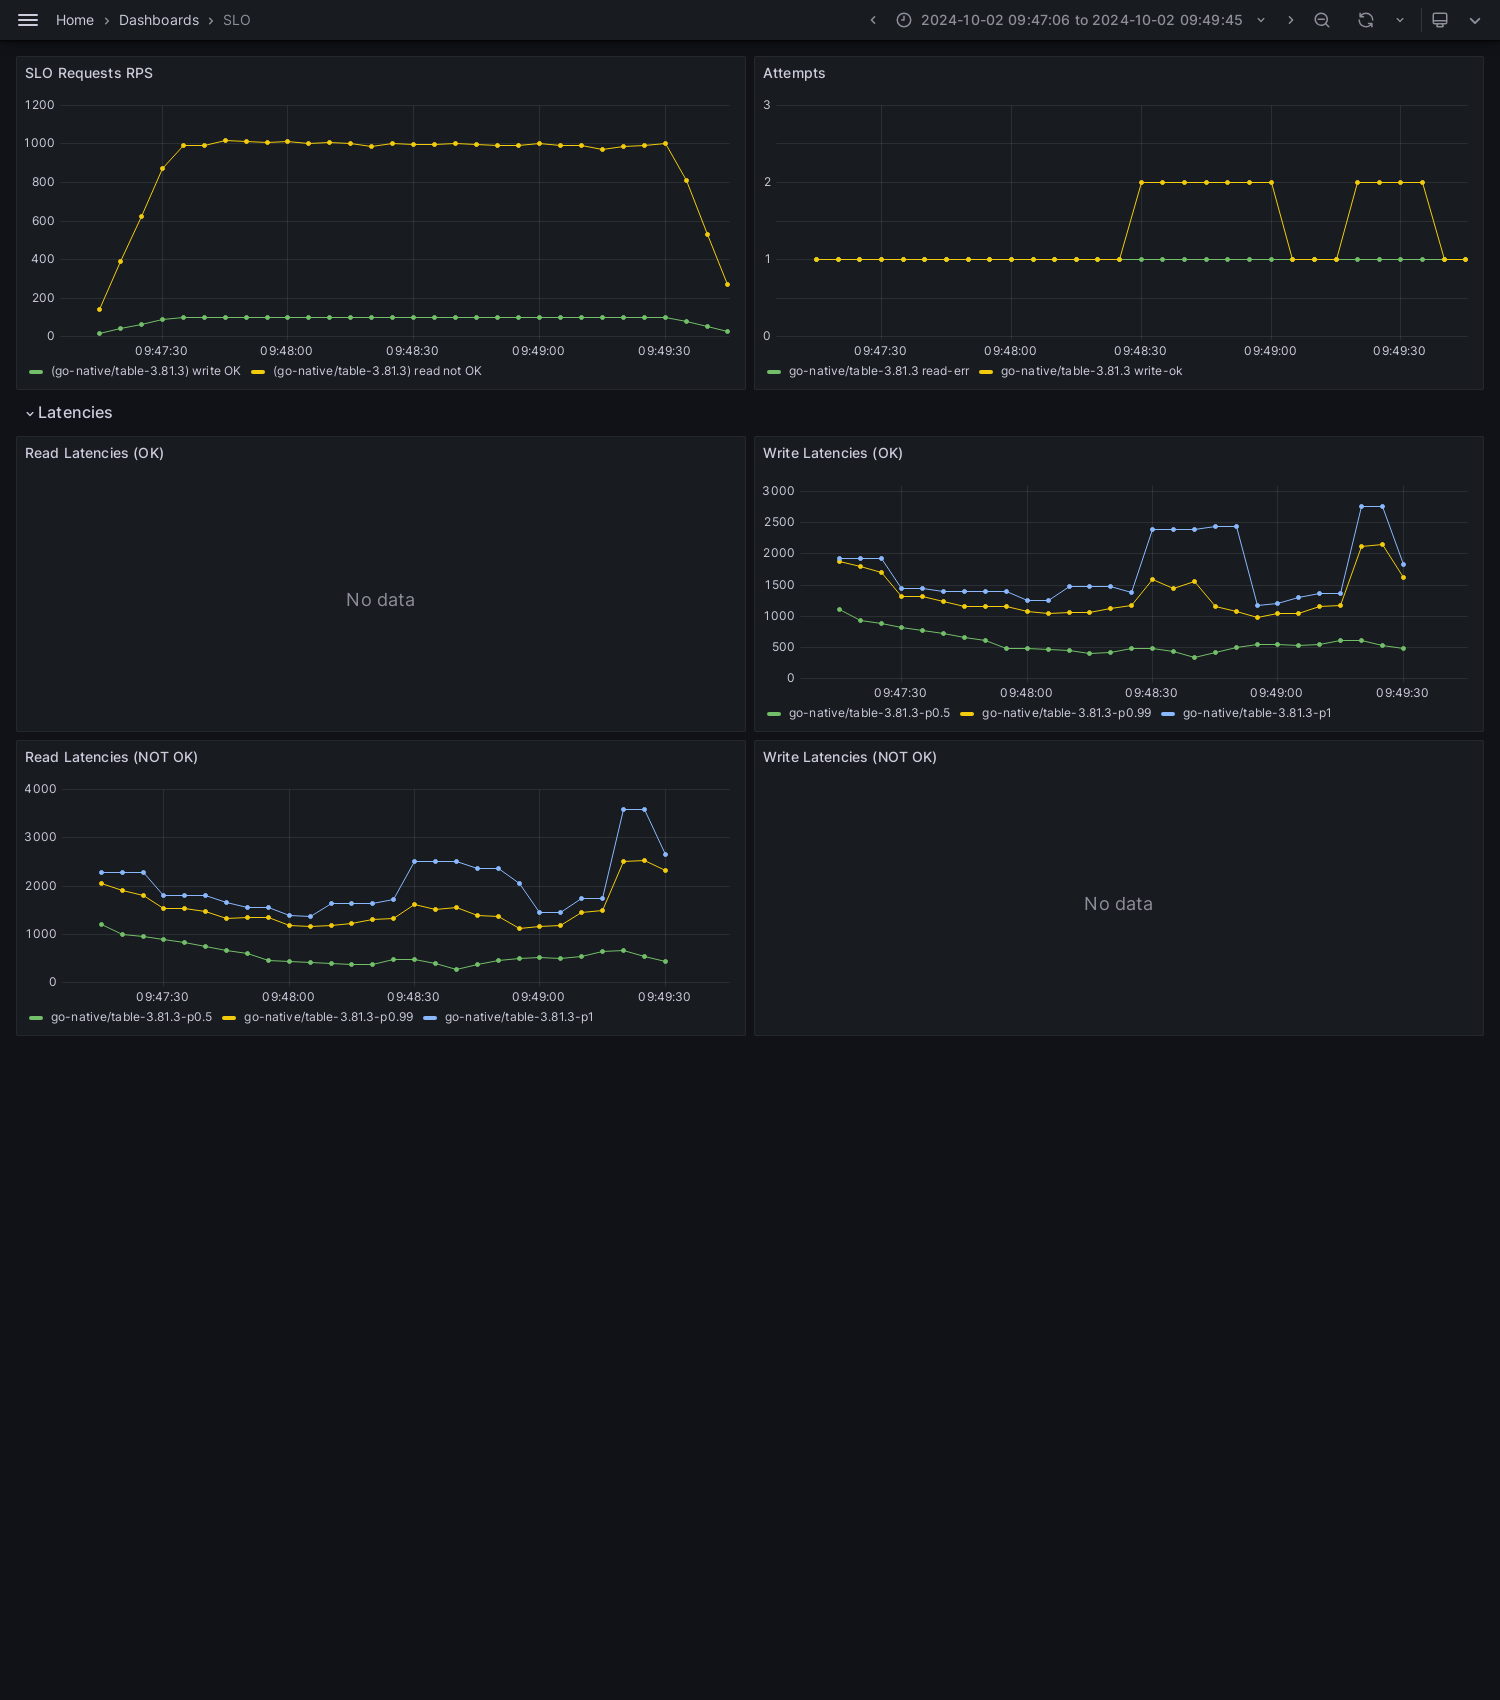The image size is (1500, 1700).
Task: Open Write Latencies (OK) panel title
Action: 833,453
